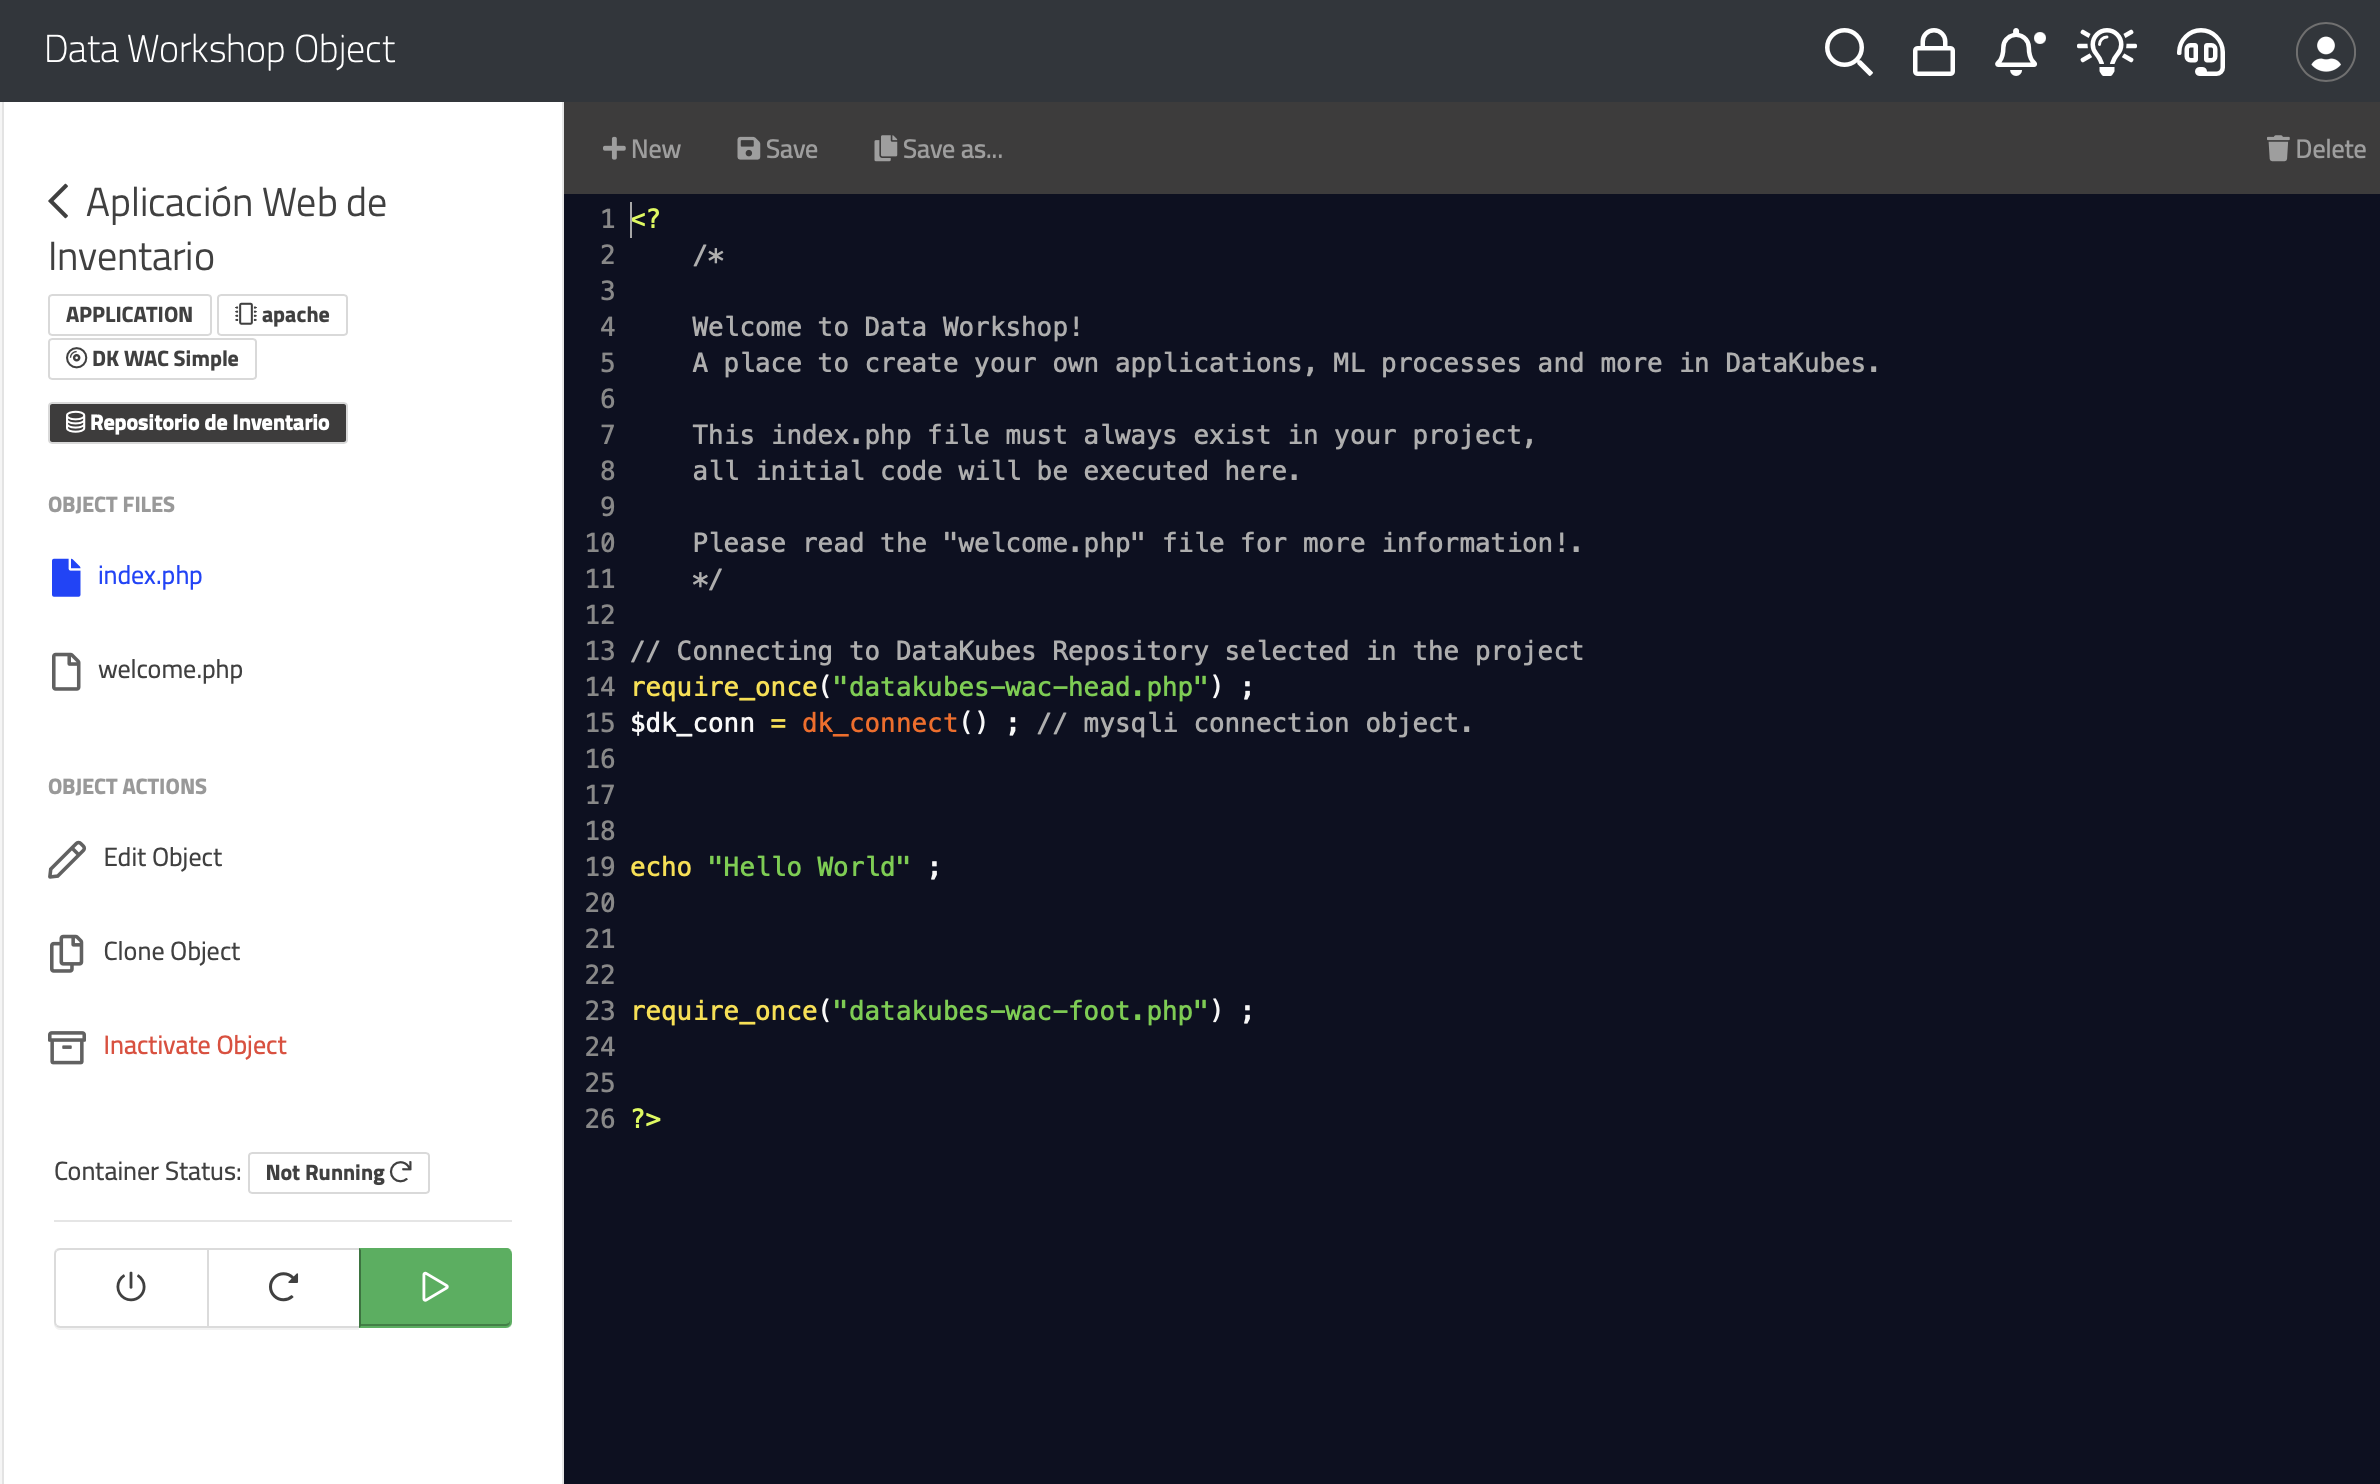The height and width of the screenshot is (1484, 2380).
Task: Restart container with reload button
Action: pos(283,1286)
